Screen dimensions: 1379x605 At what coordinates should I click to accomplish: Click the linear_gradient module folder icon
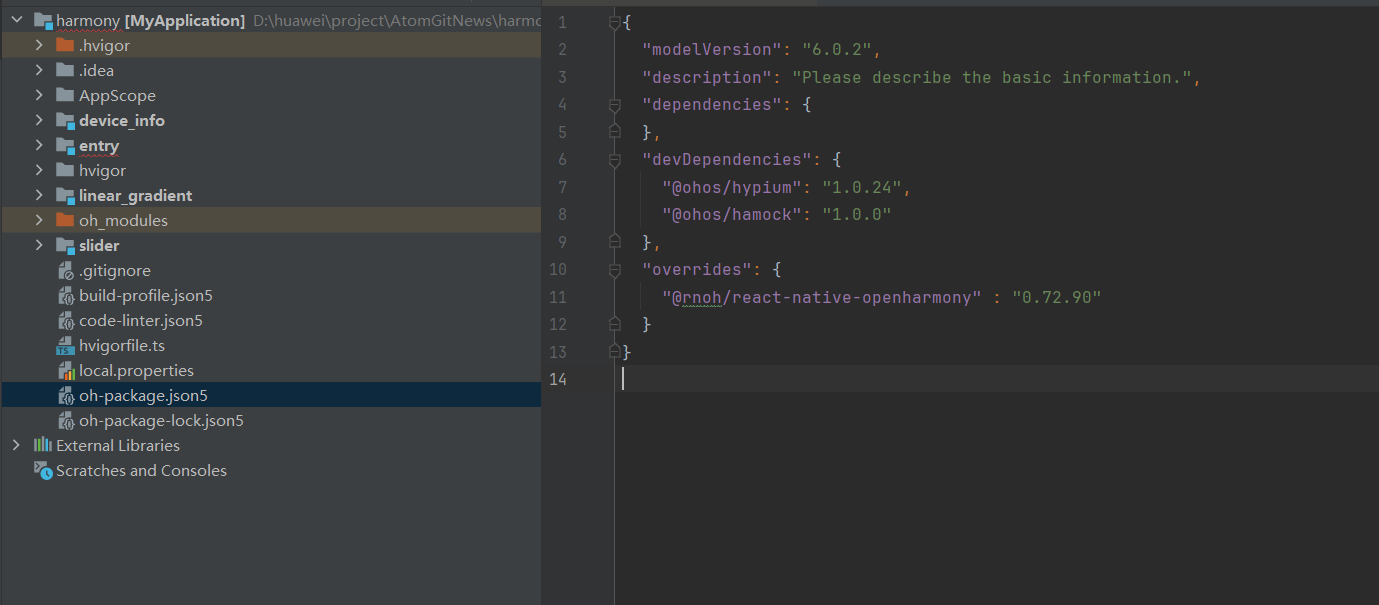65,195
